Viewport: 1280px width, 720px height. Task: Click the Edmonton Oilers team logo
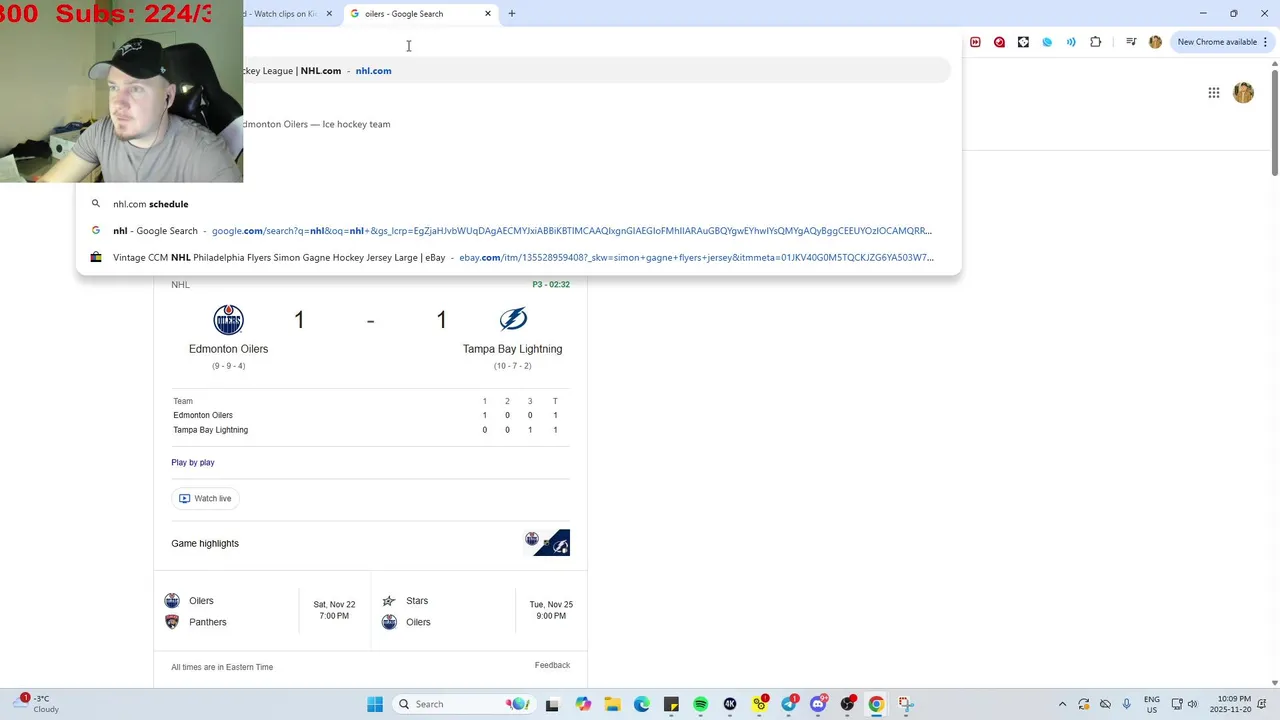click(x=228, y=319)
